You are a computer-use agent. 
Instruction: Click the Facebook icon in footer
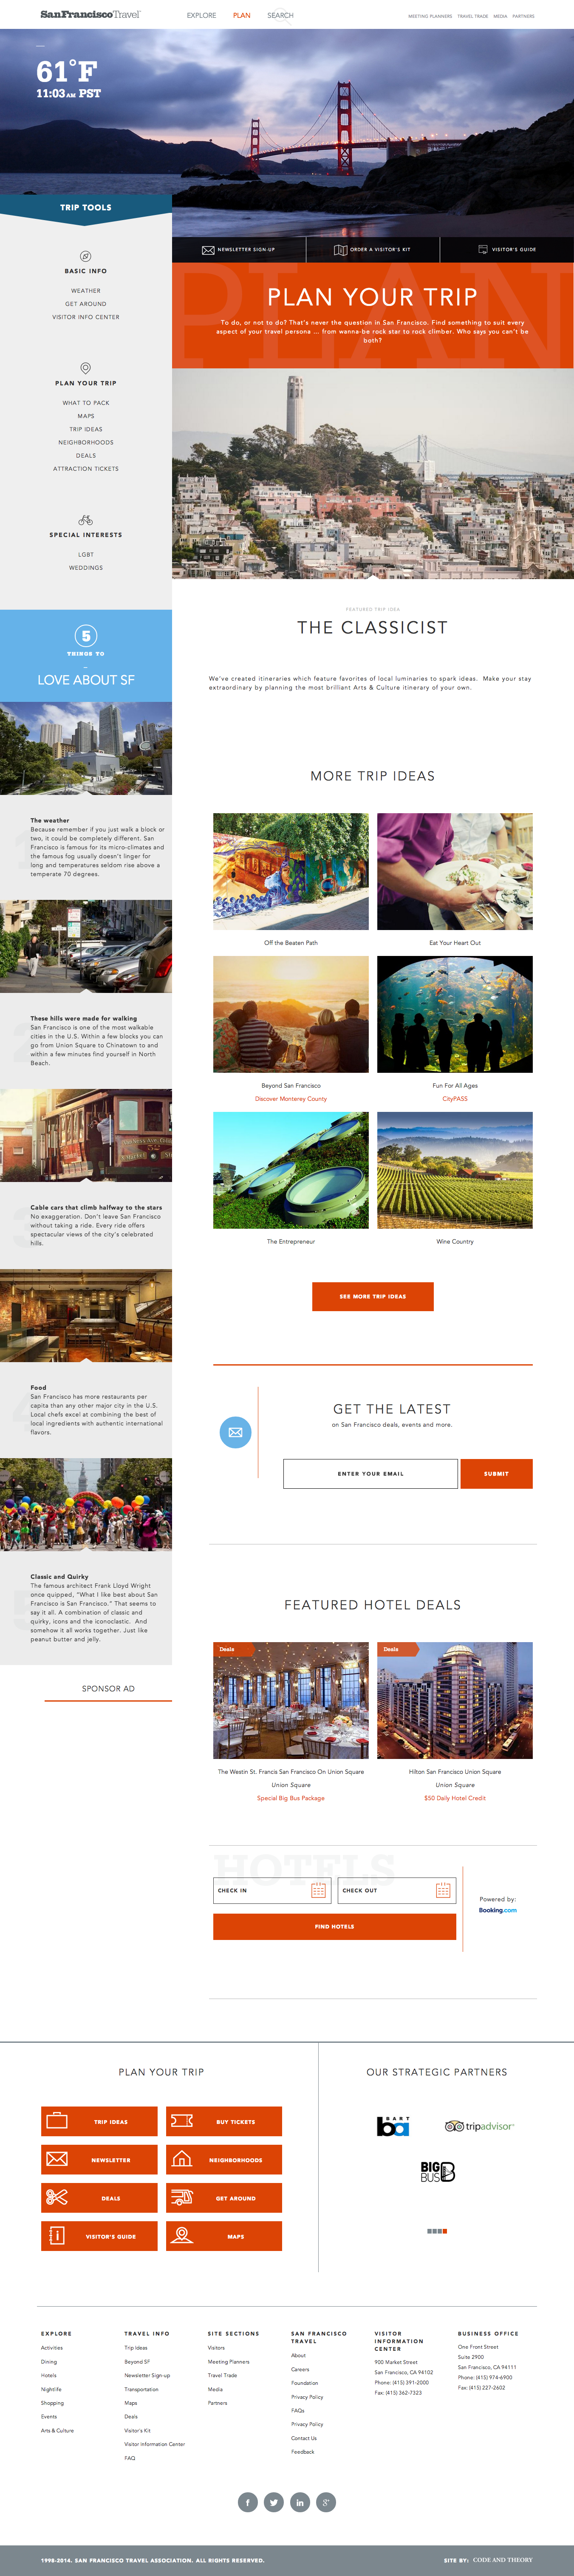[248, 2503]
